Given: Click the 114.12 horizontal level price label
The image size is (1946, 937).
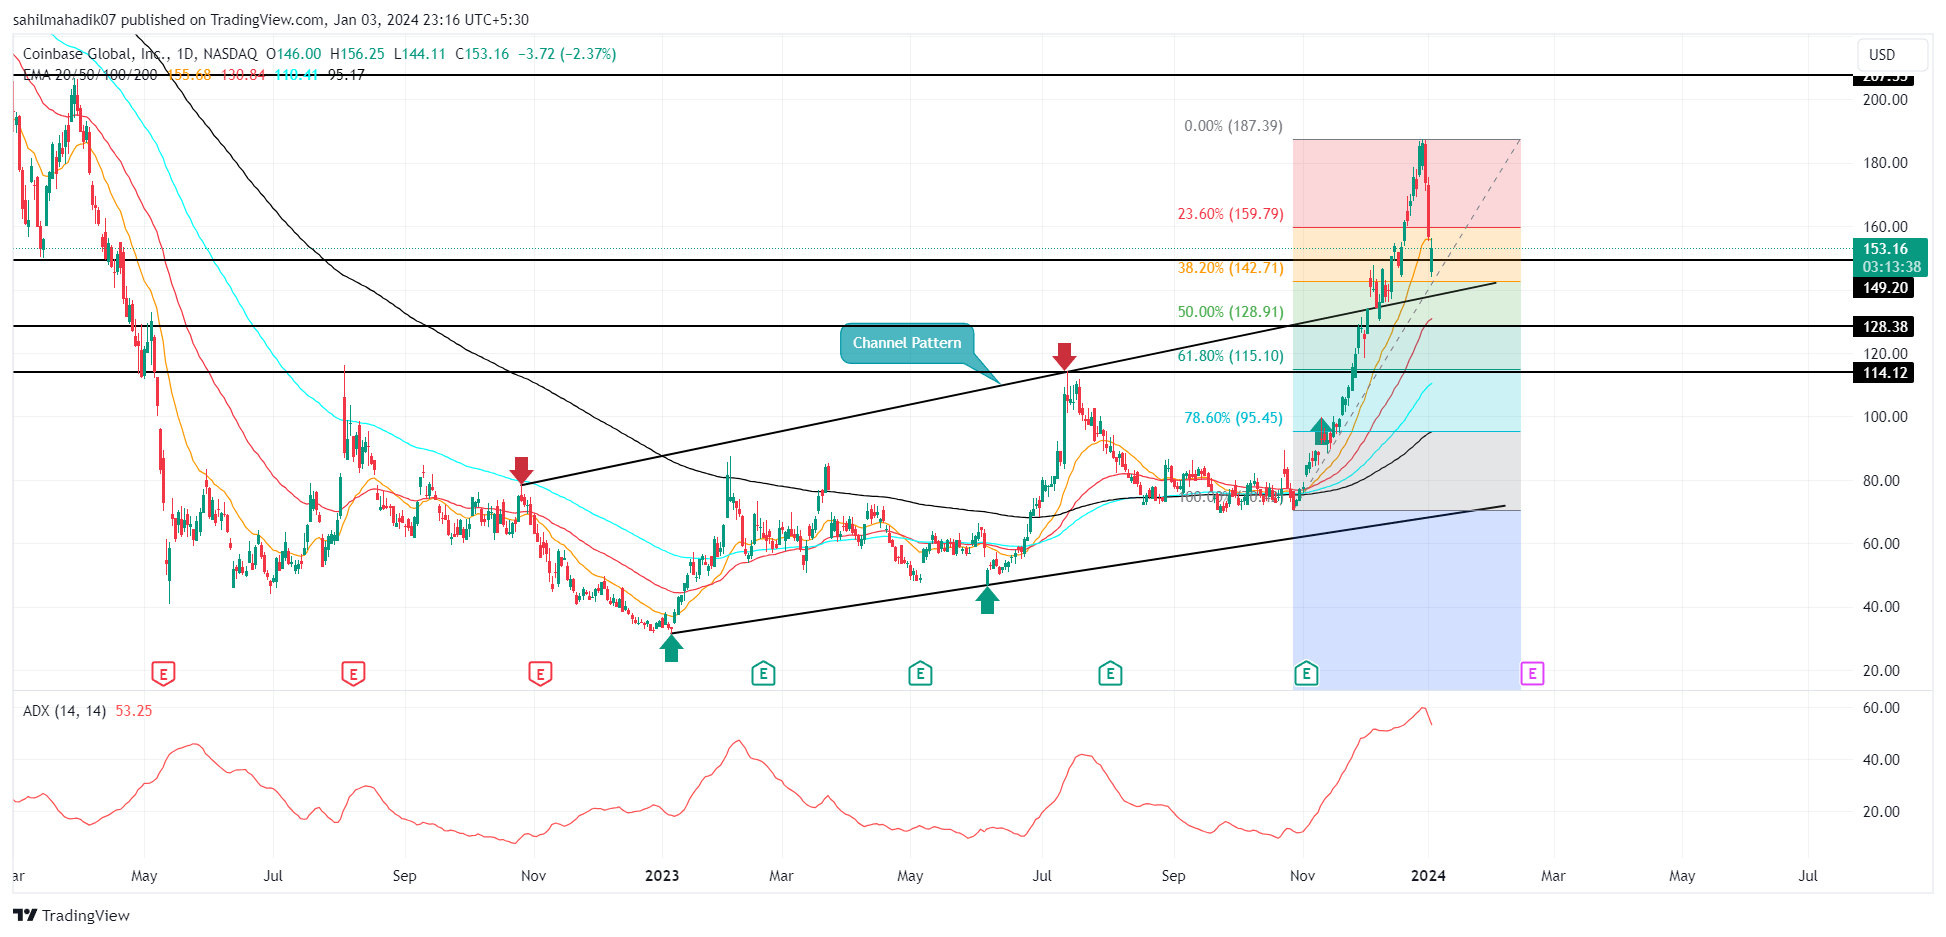Looking at the screenshot, I should (x=1885, y=373).
